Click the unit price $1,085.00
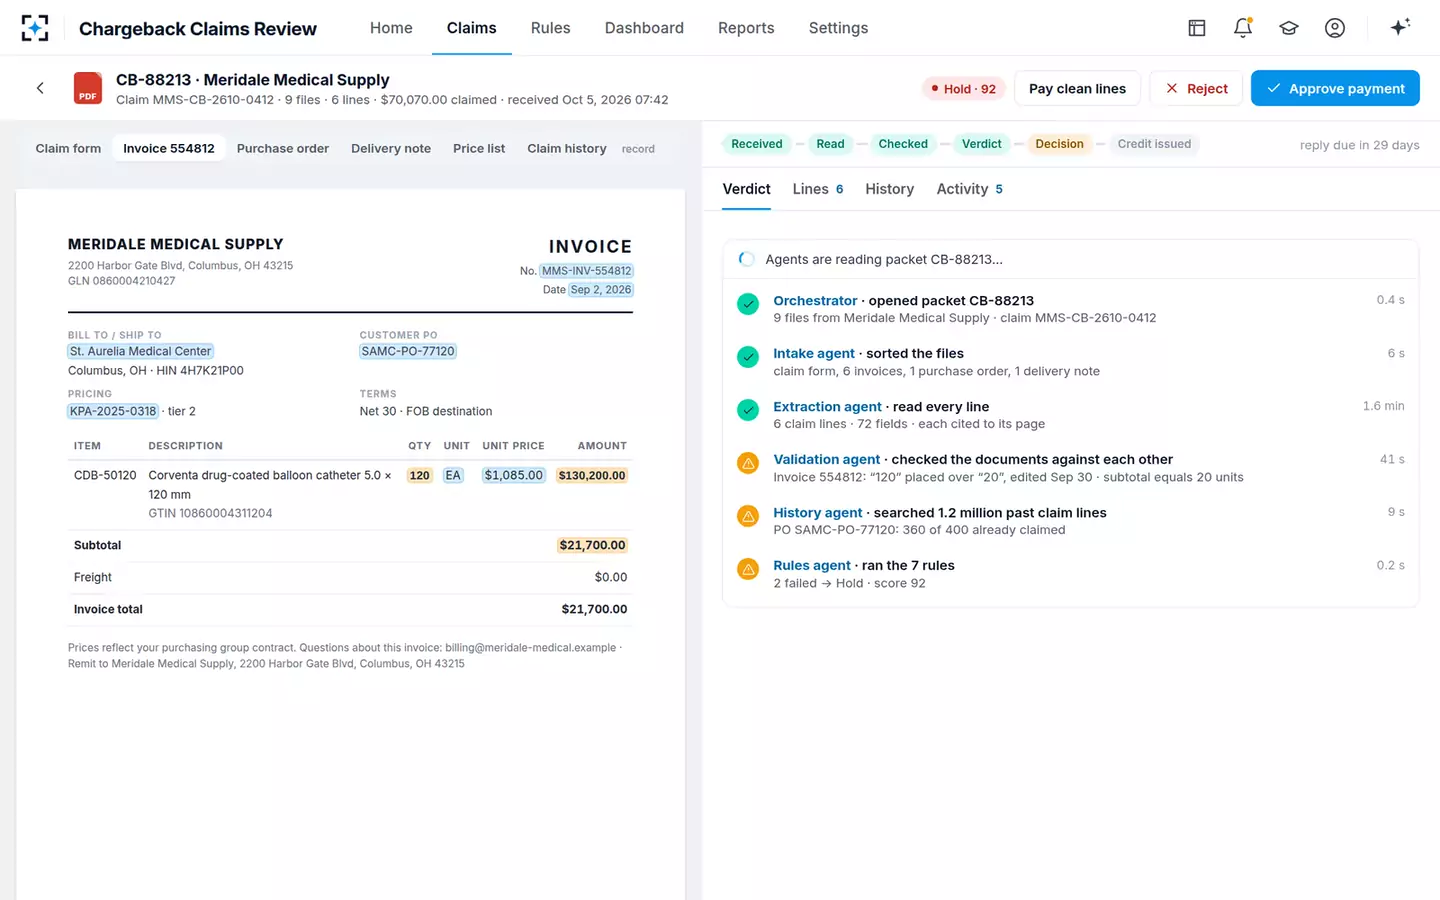This screenshot has width=1440, height=900. click(514, 475)
